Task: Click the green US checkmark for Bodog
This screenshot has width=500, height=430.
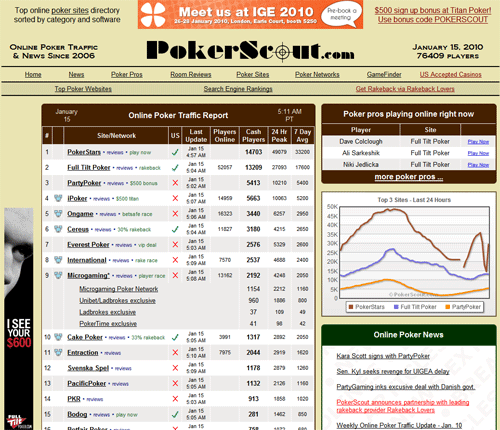Action: click(x=175, y=415)
